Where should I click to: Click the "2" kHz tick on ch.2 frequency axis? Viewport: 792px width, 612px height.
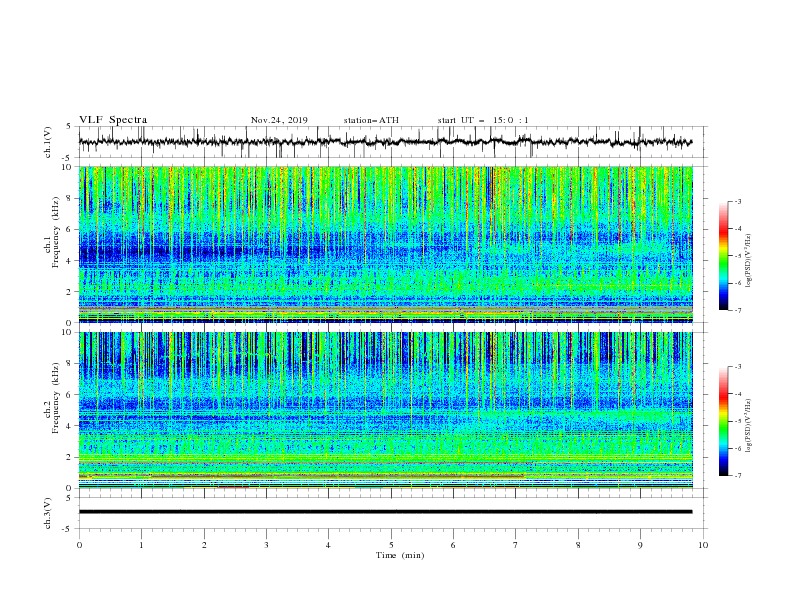pos(70,457)
